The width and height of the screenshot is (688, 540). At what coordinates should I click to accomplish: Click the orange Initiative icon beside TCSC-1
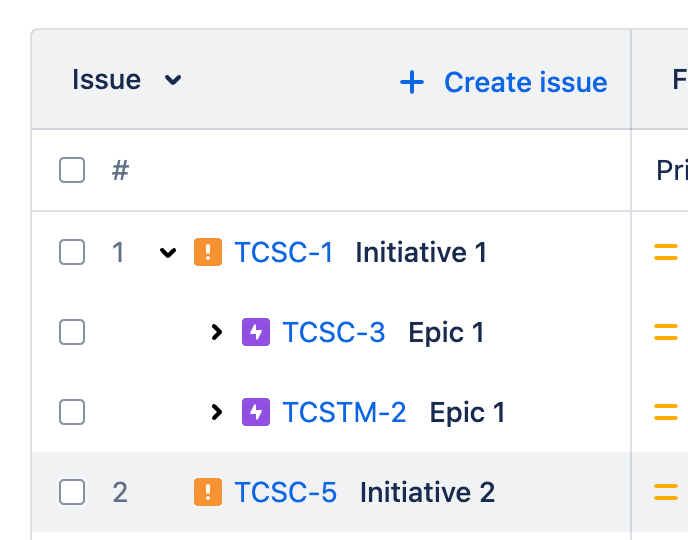tap(208, 252)
